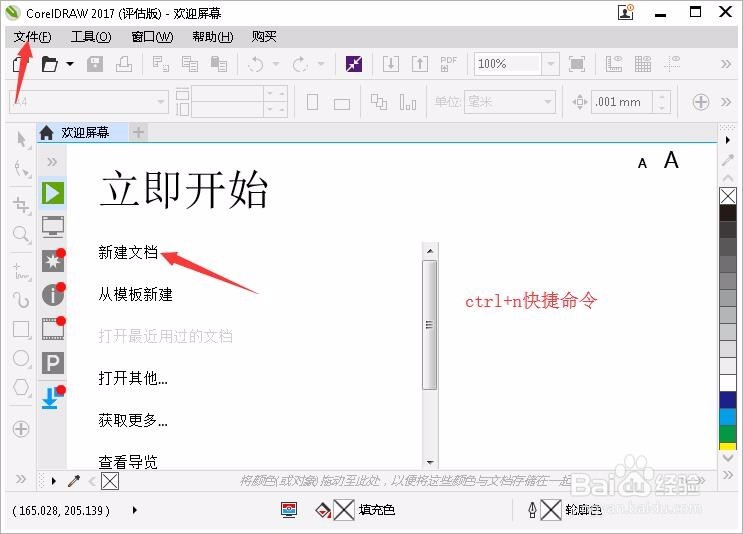Select the Freehand curve tool
Image resolution: width=743 pixels, height=534 pixels.
21,272
